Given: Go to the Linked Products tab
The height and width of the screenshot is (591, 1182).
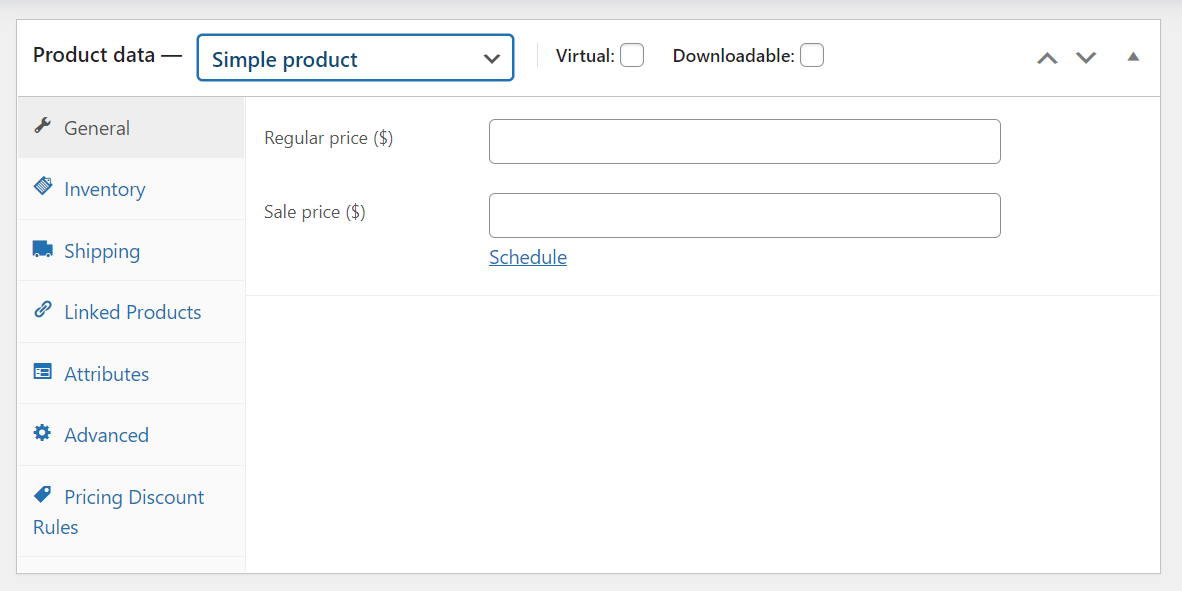Looking at the screenshot, I should (133, 312).
